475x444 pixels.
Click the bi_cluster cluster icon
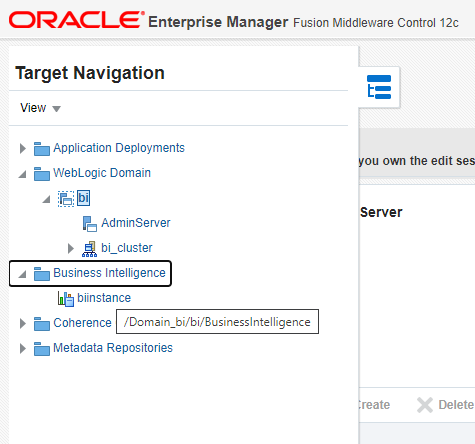(89, 249)
